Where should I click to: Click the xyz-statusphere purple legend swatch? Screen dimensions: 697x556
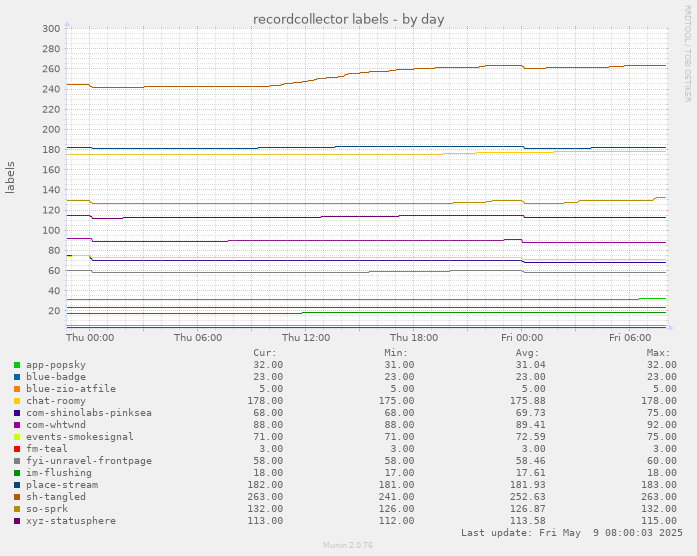point(17,521)
